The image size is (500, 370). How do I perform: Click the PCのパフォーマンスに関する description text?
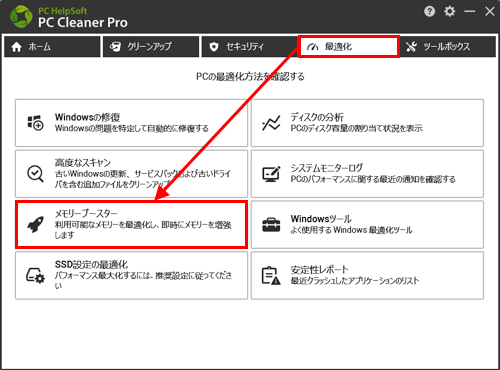(x=373, y=179)
